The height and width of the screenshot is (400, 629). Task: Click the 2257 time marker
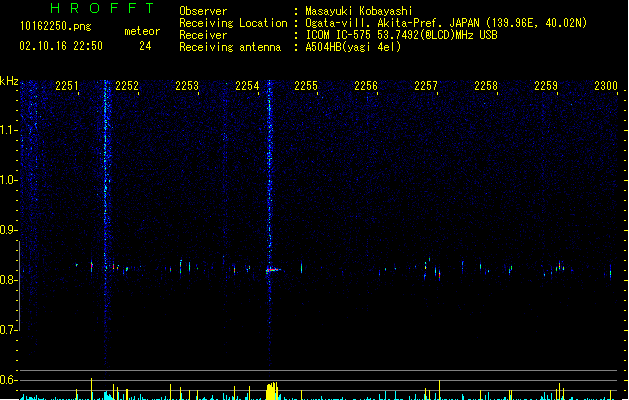pos(426,85)
